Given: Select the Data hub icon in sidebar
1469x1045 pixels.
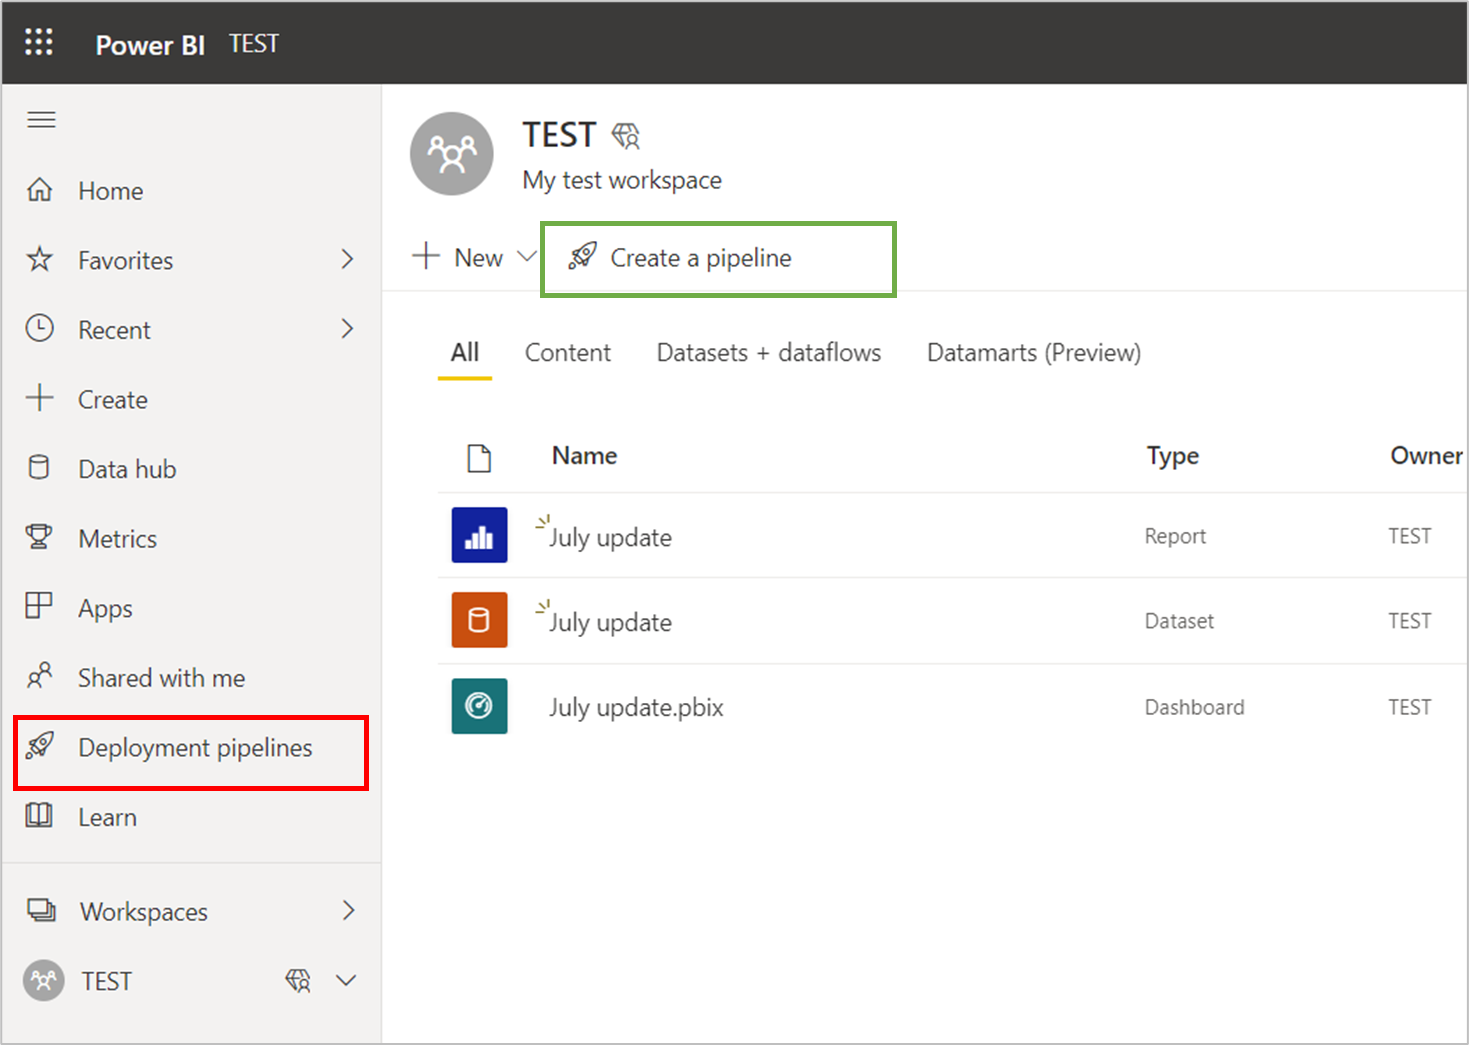Looking at the screenshot, I should pos(38,467).
